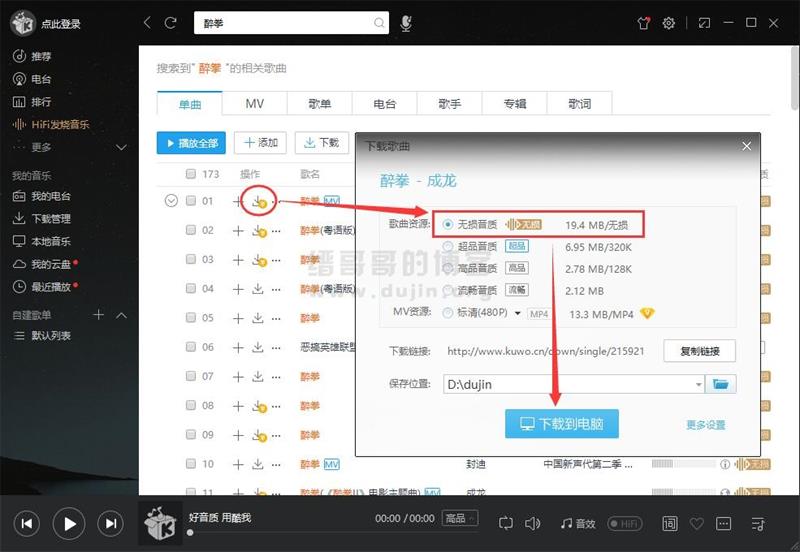Click the loop mode icon
800x552 pixels.
pyautogui.click(x=506, y=523)
